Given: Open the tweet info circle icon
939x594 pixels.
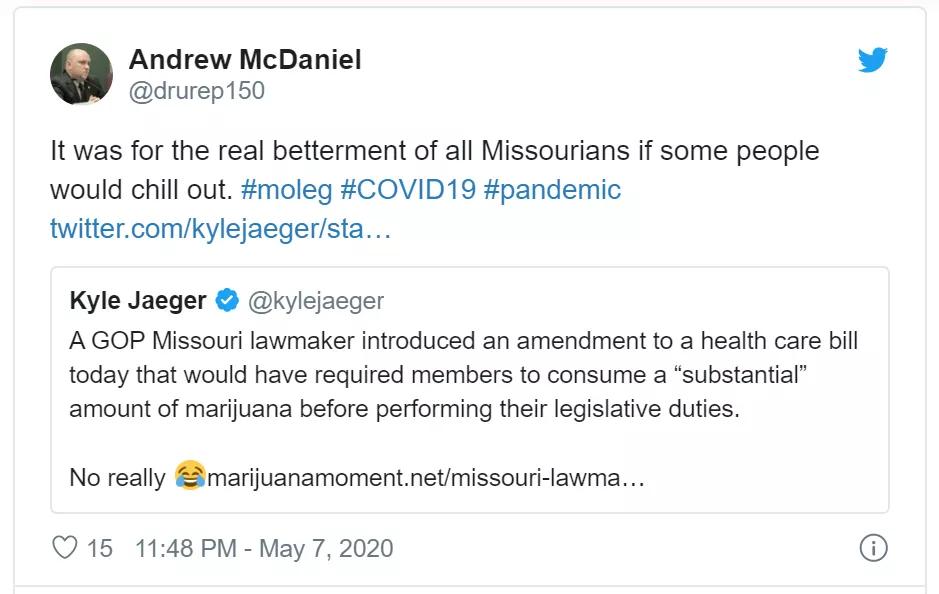Looking at the screenshot, I should (873, 548).
